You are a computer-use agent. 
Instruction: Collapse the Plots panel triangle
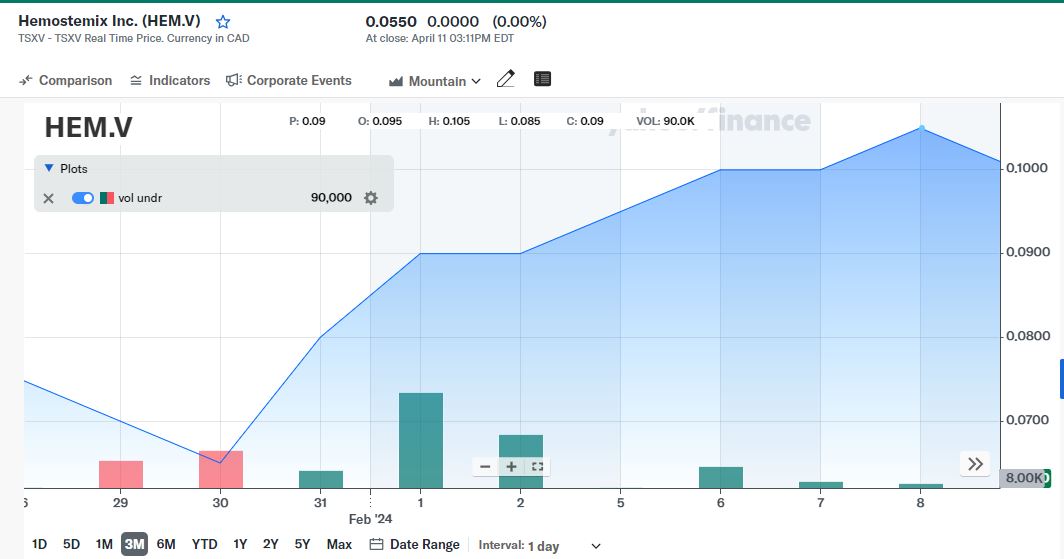click(x=49, y=168)
